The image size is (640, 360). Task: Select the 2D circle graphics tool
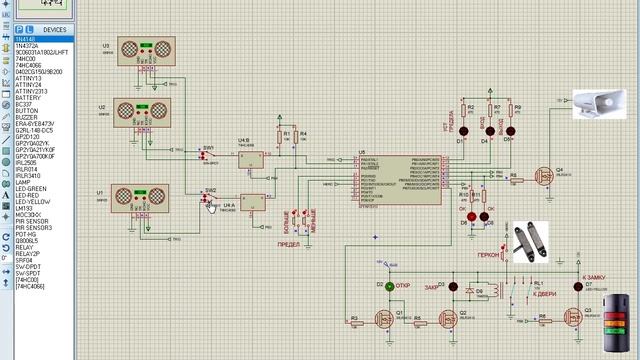pyautogui.click(x=6, y=162)
